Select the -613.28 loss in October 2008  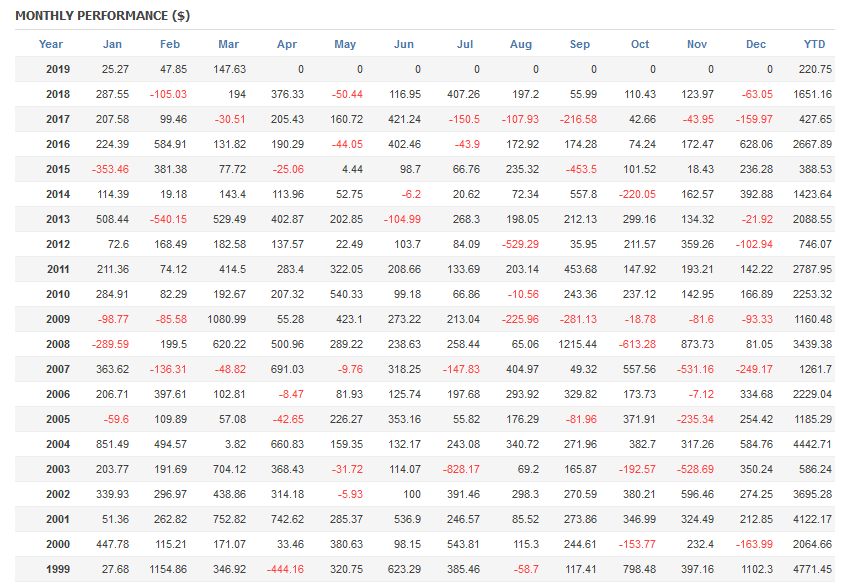pos(636,344)
